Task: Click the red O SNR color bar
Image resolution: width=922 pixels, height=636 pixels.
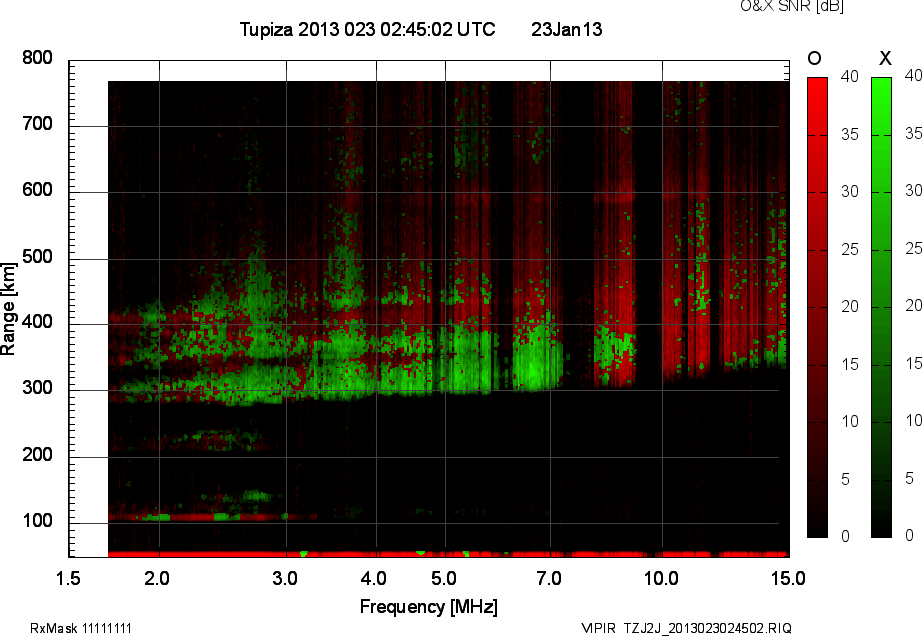Action: coord(817,307)
